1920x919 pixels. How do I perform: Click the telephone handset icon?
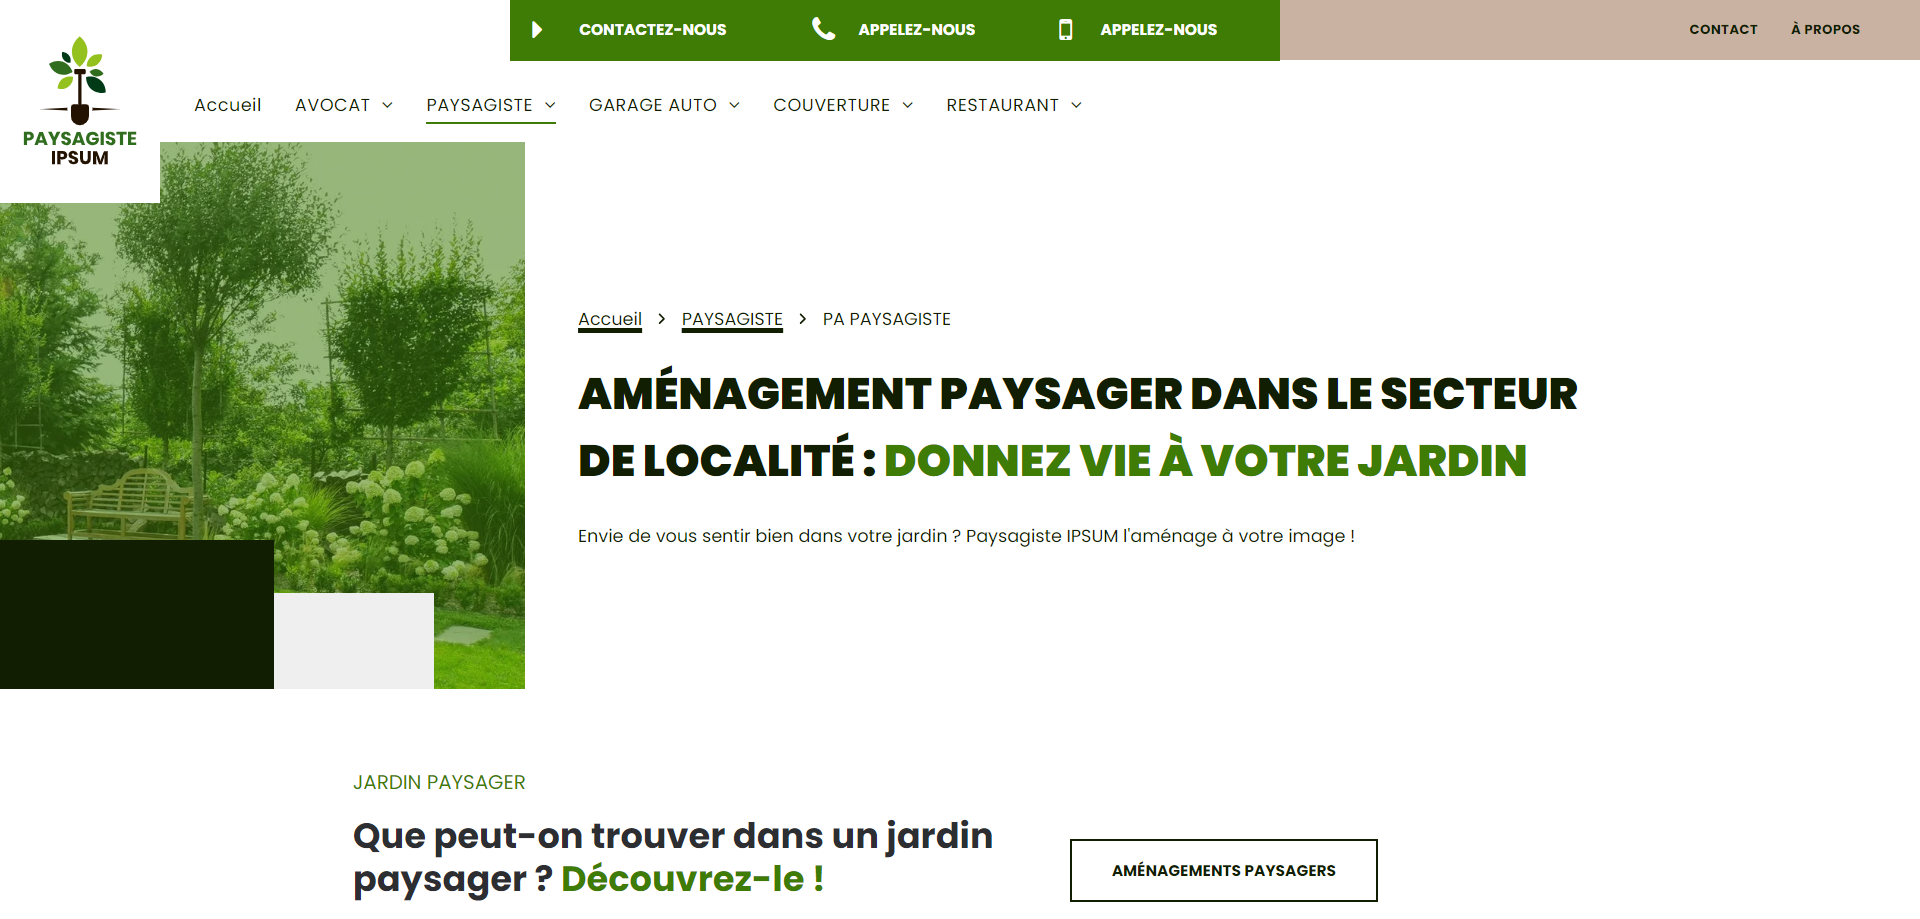coord(823,29)
